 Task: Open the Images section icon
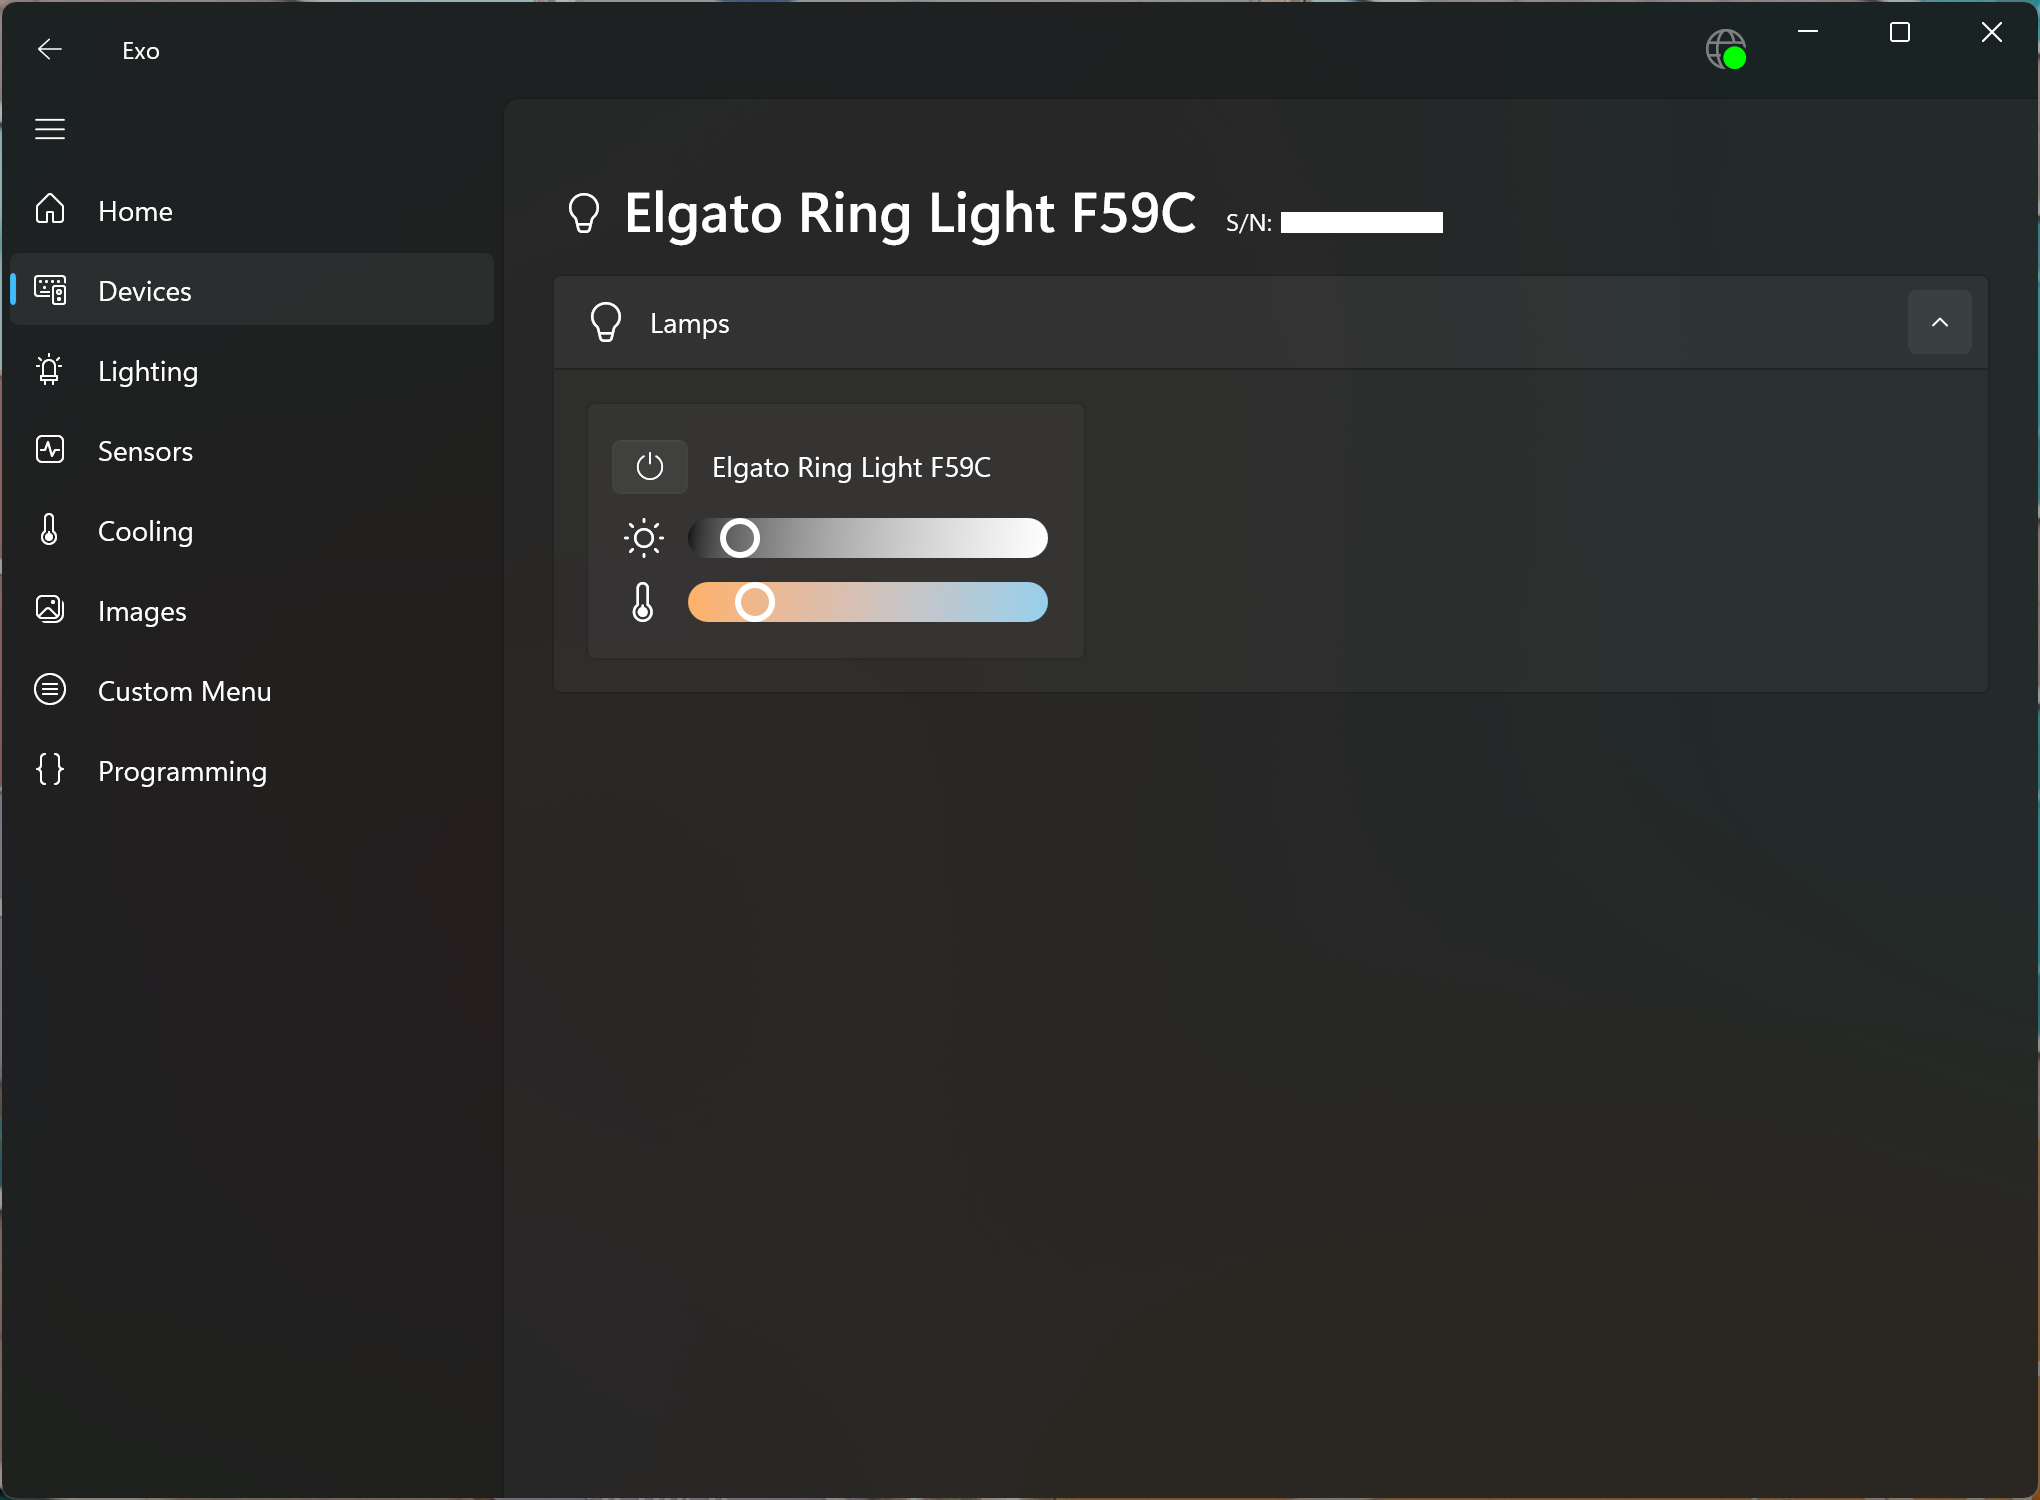click(x=50, y=609)
